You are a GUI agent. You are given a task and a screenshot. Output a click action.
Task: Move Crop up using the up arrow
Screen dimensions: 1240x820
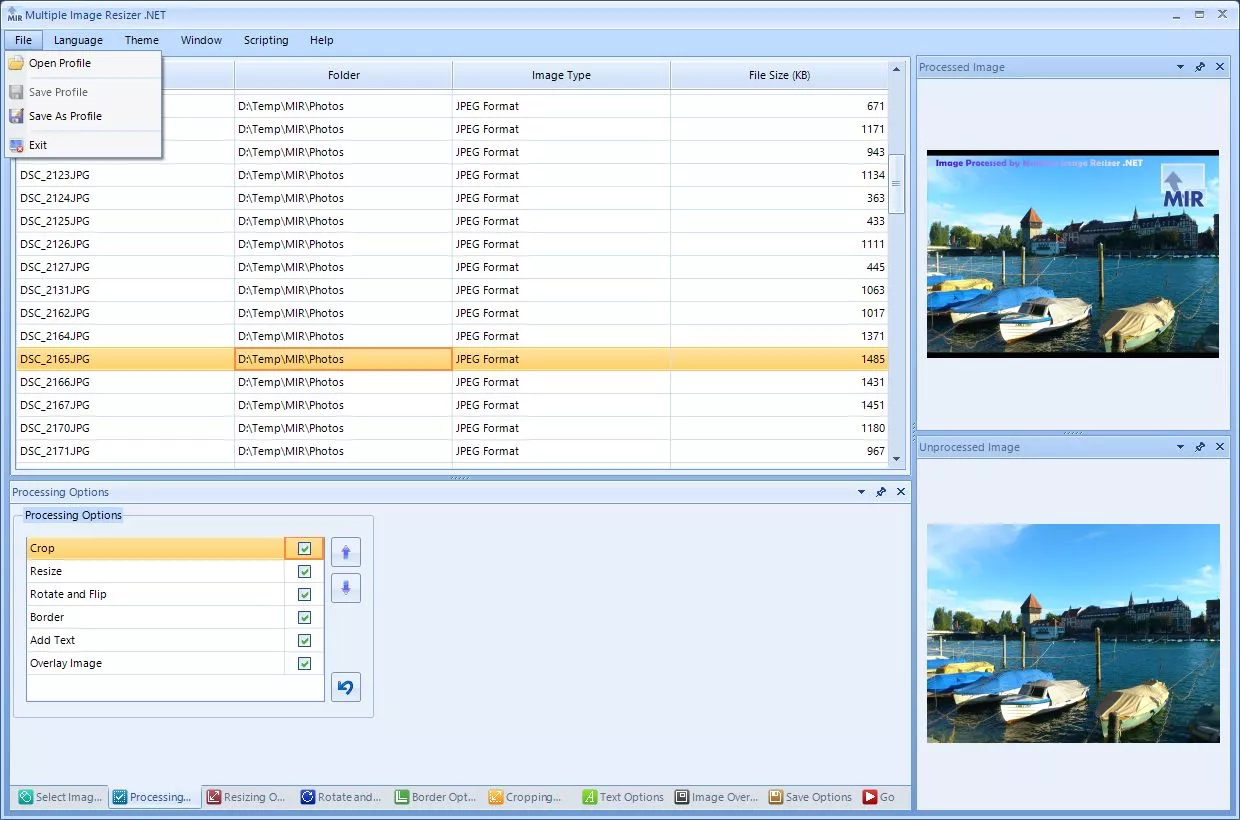pos(345,551)
